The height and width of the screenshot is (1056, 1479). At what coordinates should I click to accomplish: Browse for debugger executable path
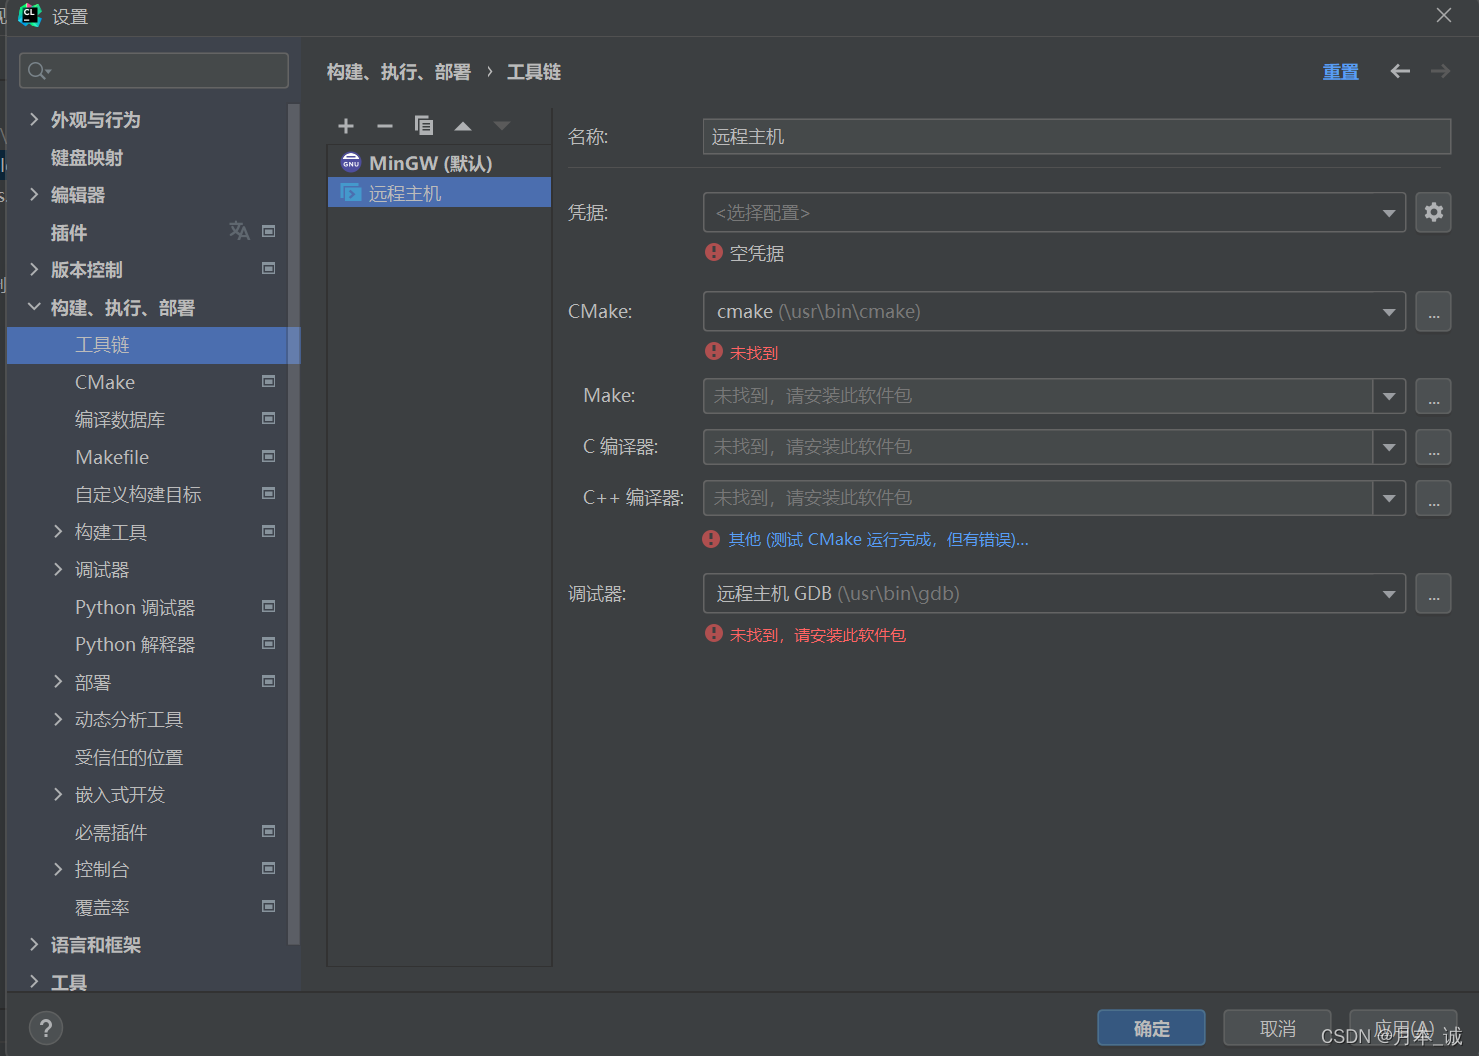point(1433,594)
